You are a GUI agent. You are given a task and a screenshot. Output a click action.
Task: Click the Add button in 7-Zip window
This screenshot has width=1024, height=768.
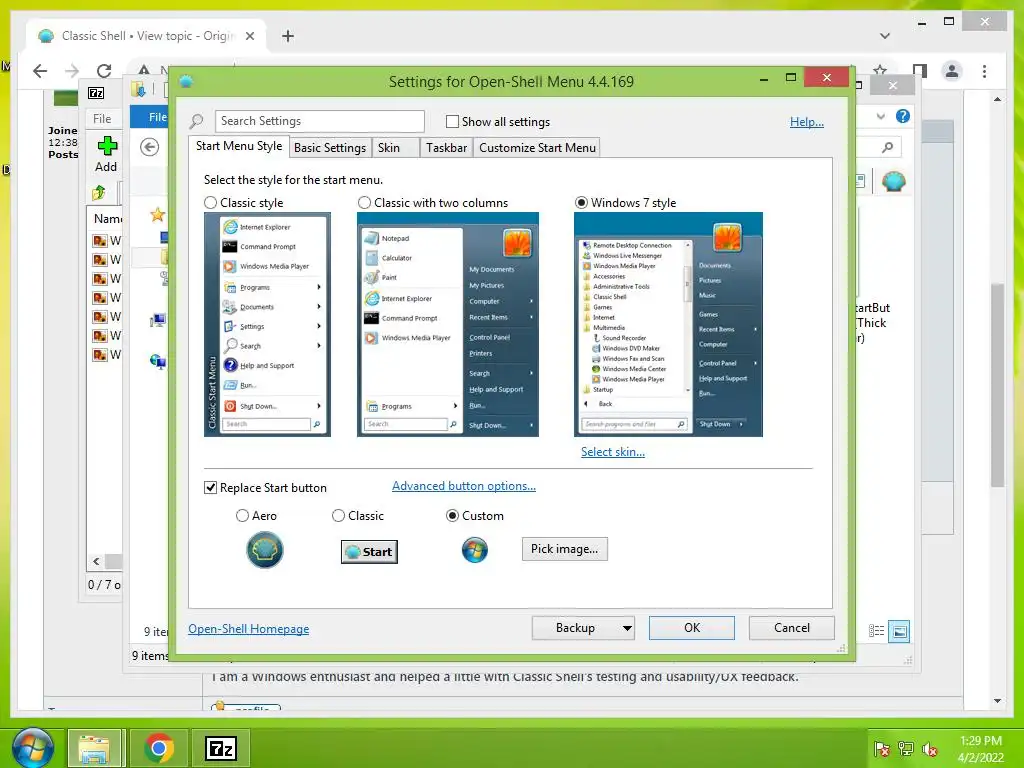pyautogui.click(x=106, y=154)
